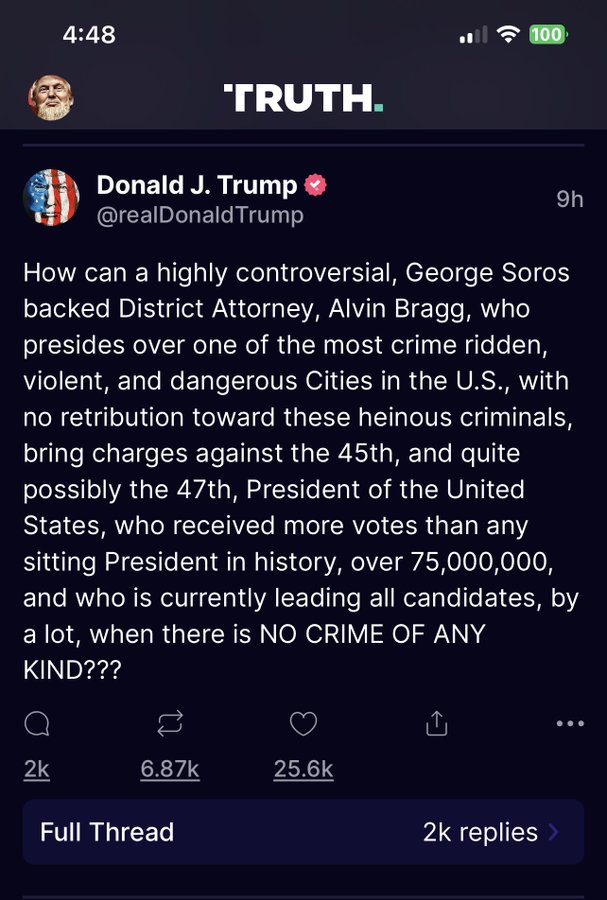Image resolution: width=607 pixels, height=900 pixels.
Task: Open profile avatar in top header
Action: (x=50, y=97)
